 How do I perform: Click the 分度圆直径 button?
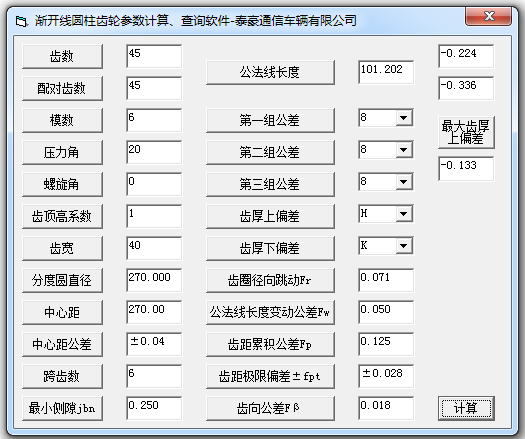point(62,281)
